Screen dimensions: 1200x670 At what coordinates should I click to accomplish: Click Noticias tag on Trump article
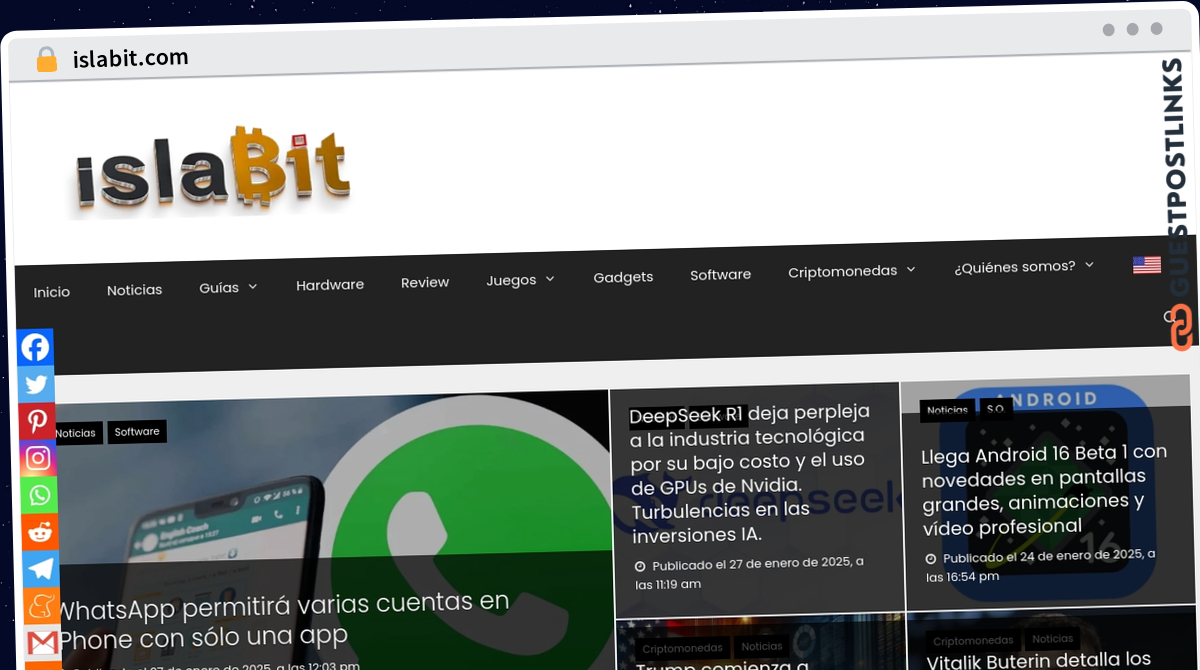(x=762, y=647)
